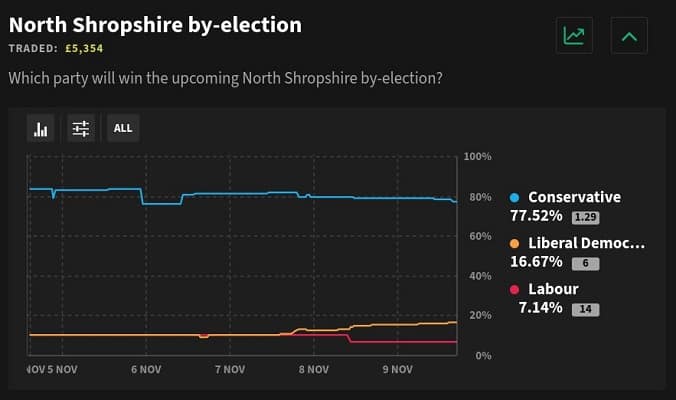The image size is (676, 400).
Task: Click the 8 NOV date axis marker
Action: pos(314,369)
